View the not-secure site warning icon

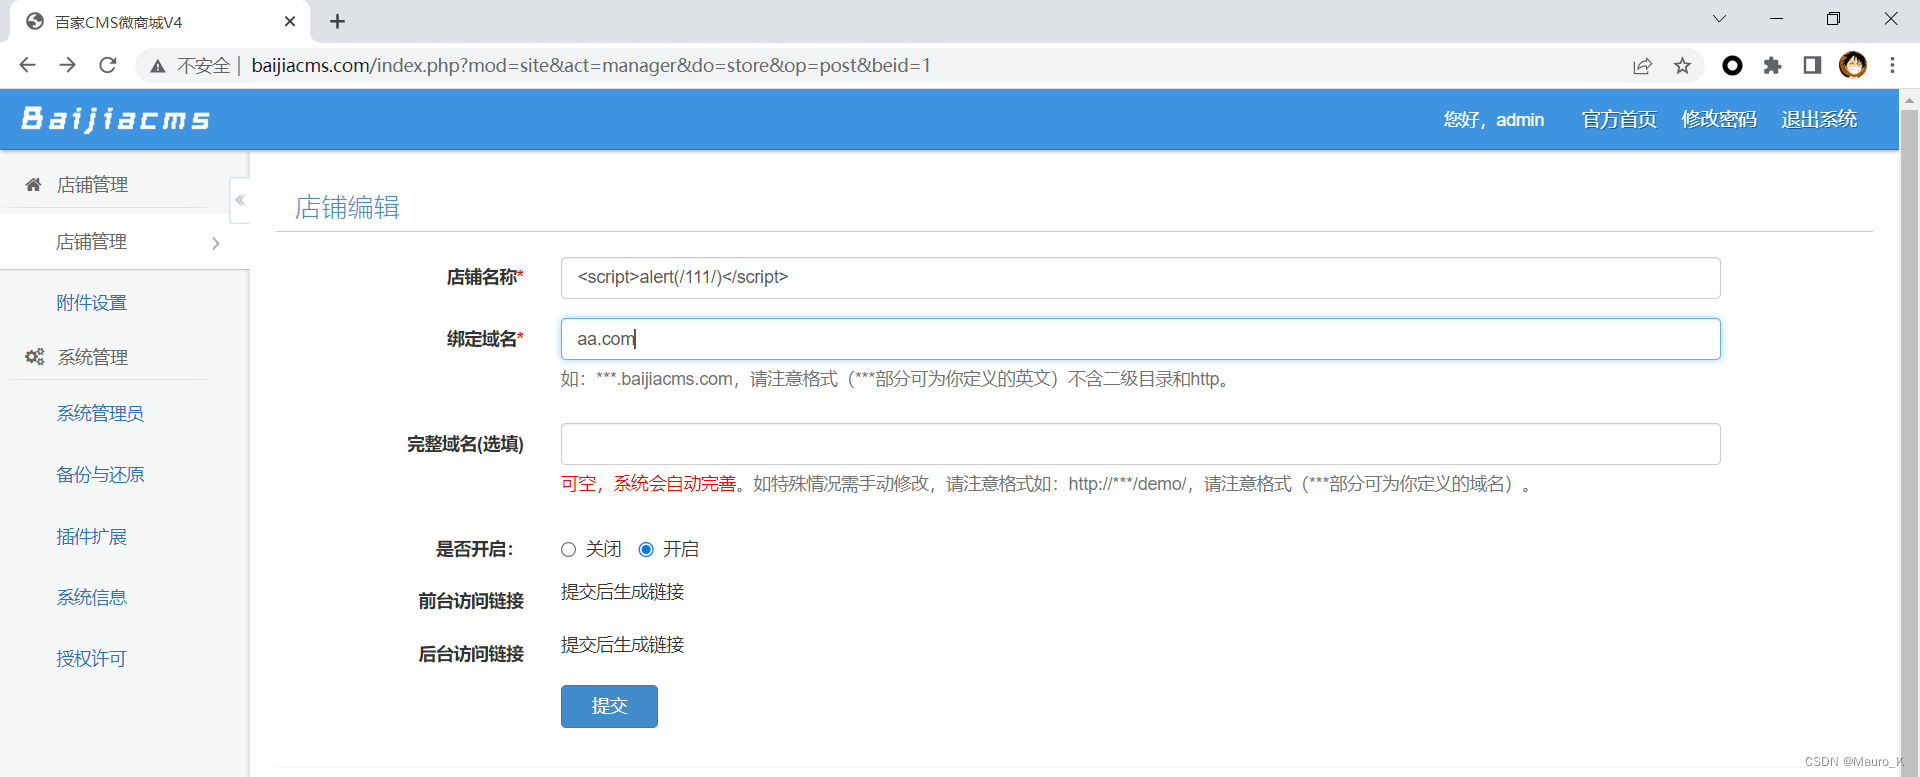157,66
